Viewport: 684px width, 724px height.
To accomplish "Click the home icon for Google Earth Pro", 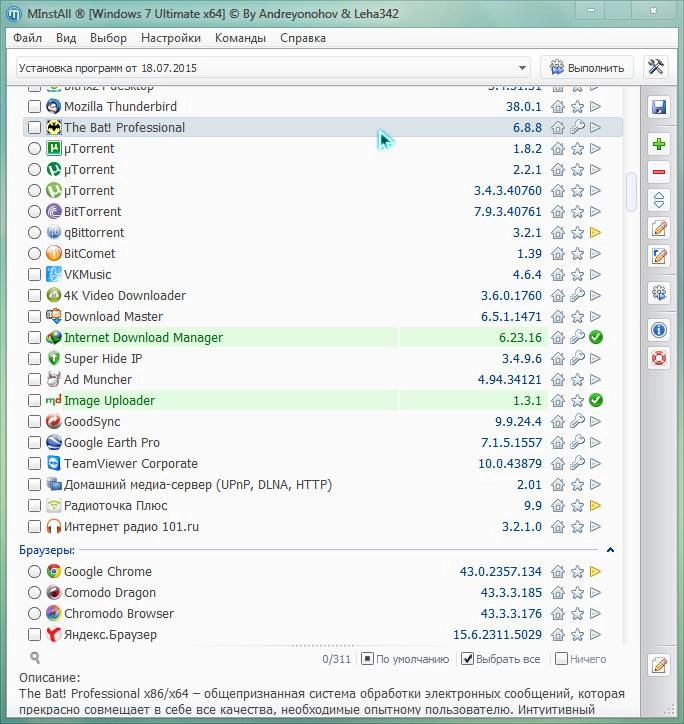I will tap(558, 442).
